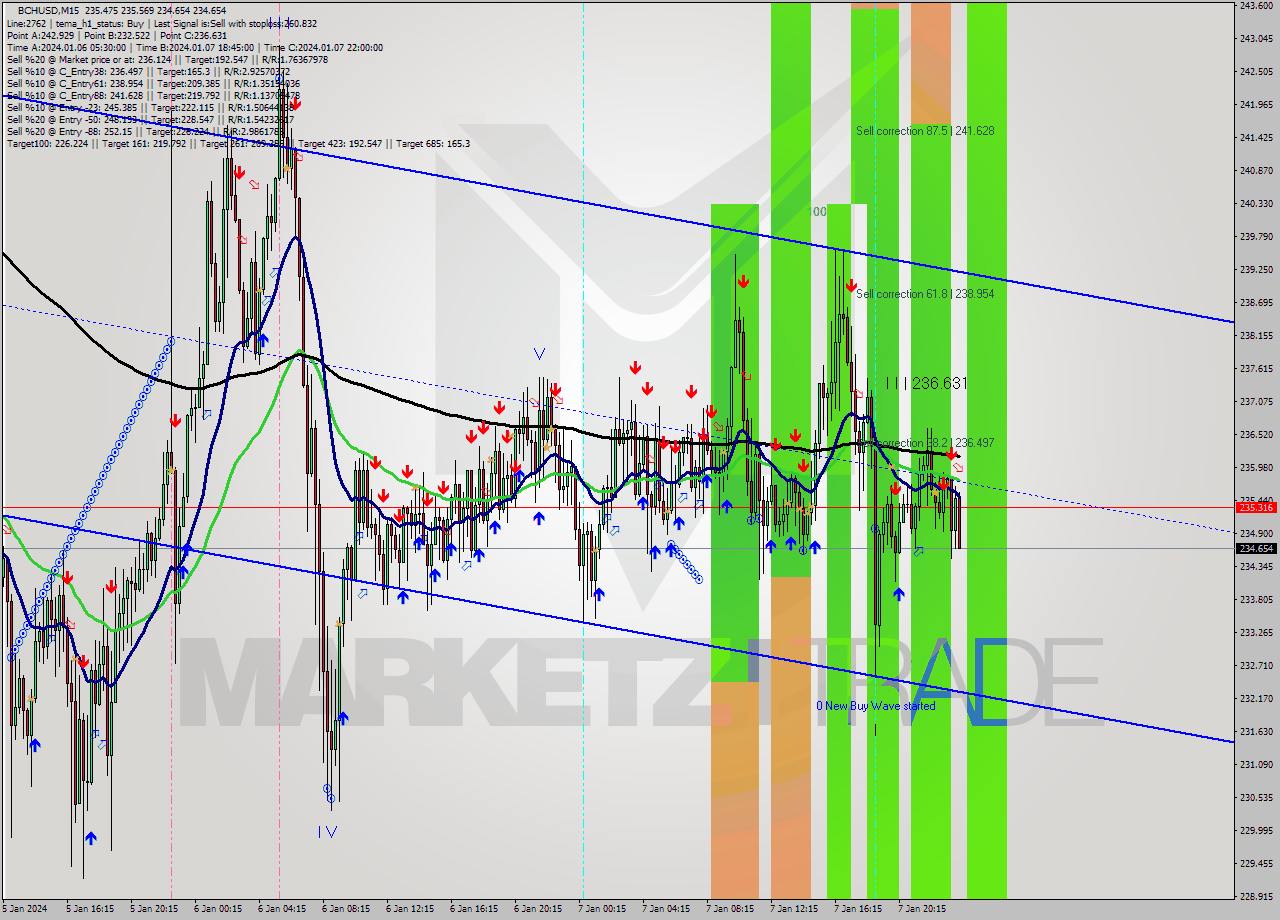Click the 230.535 price axis label
1280x920 pixels.
click(1256, 798)
